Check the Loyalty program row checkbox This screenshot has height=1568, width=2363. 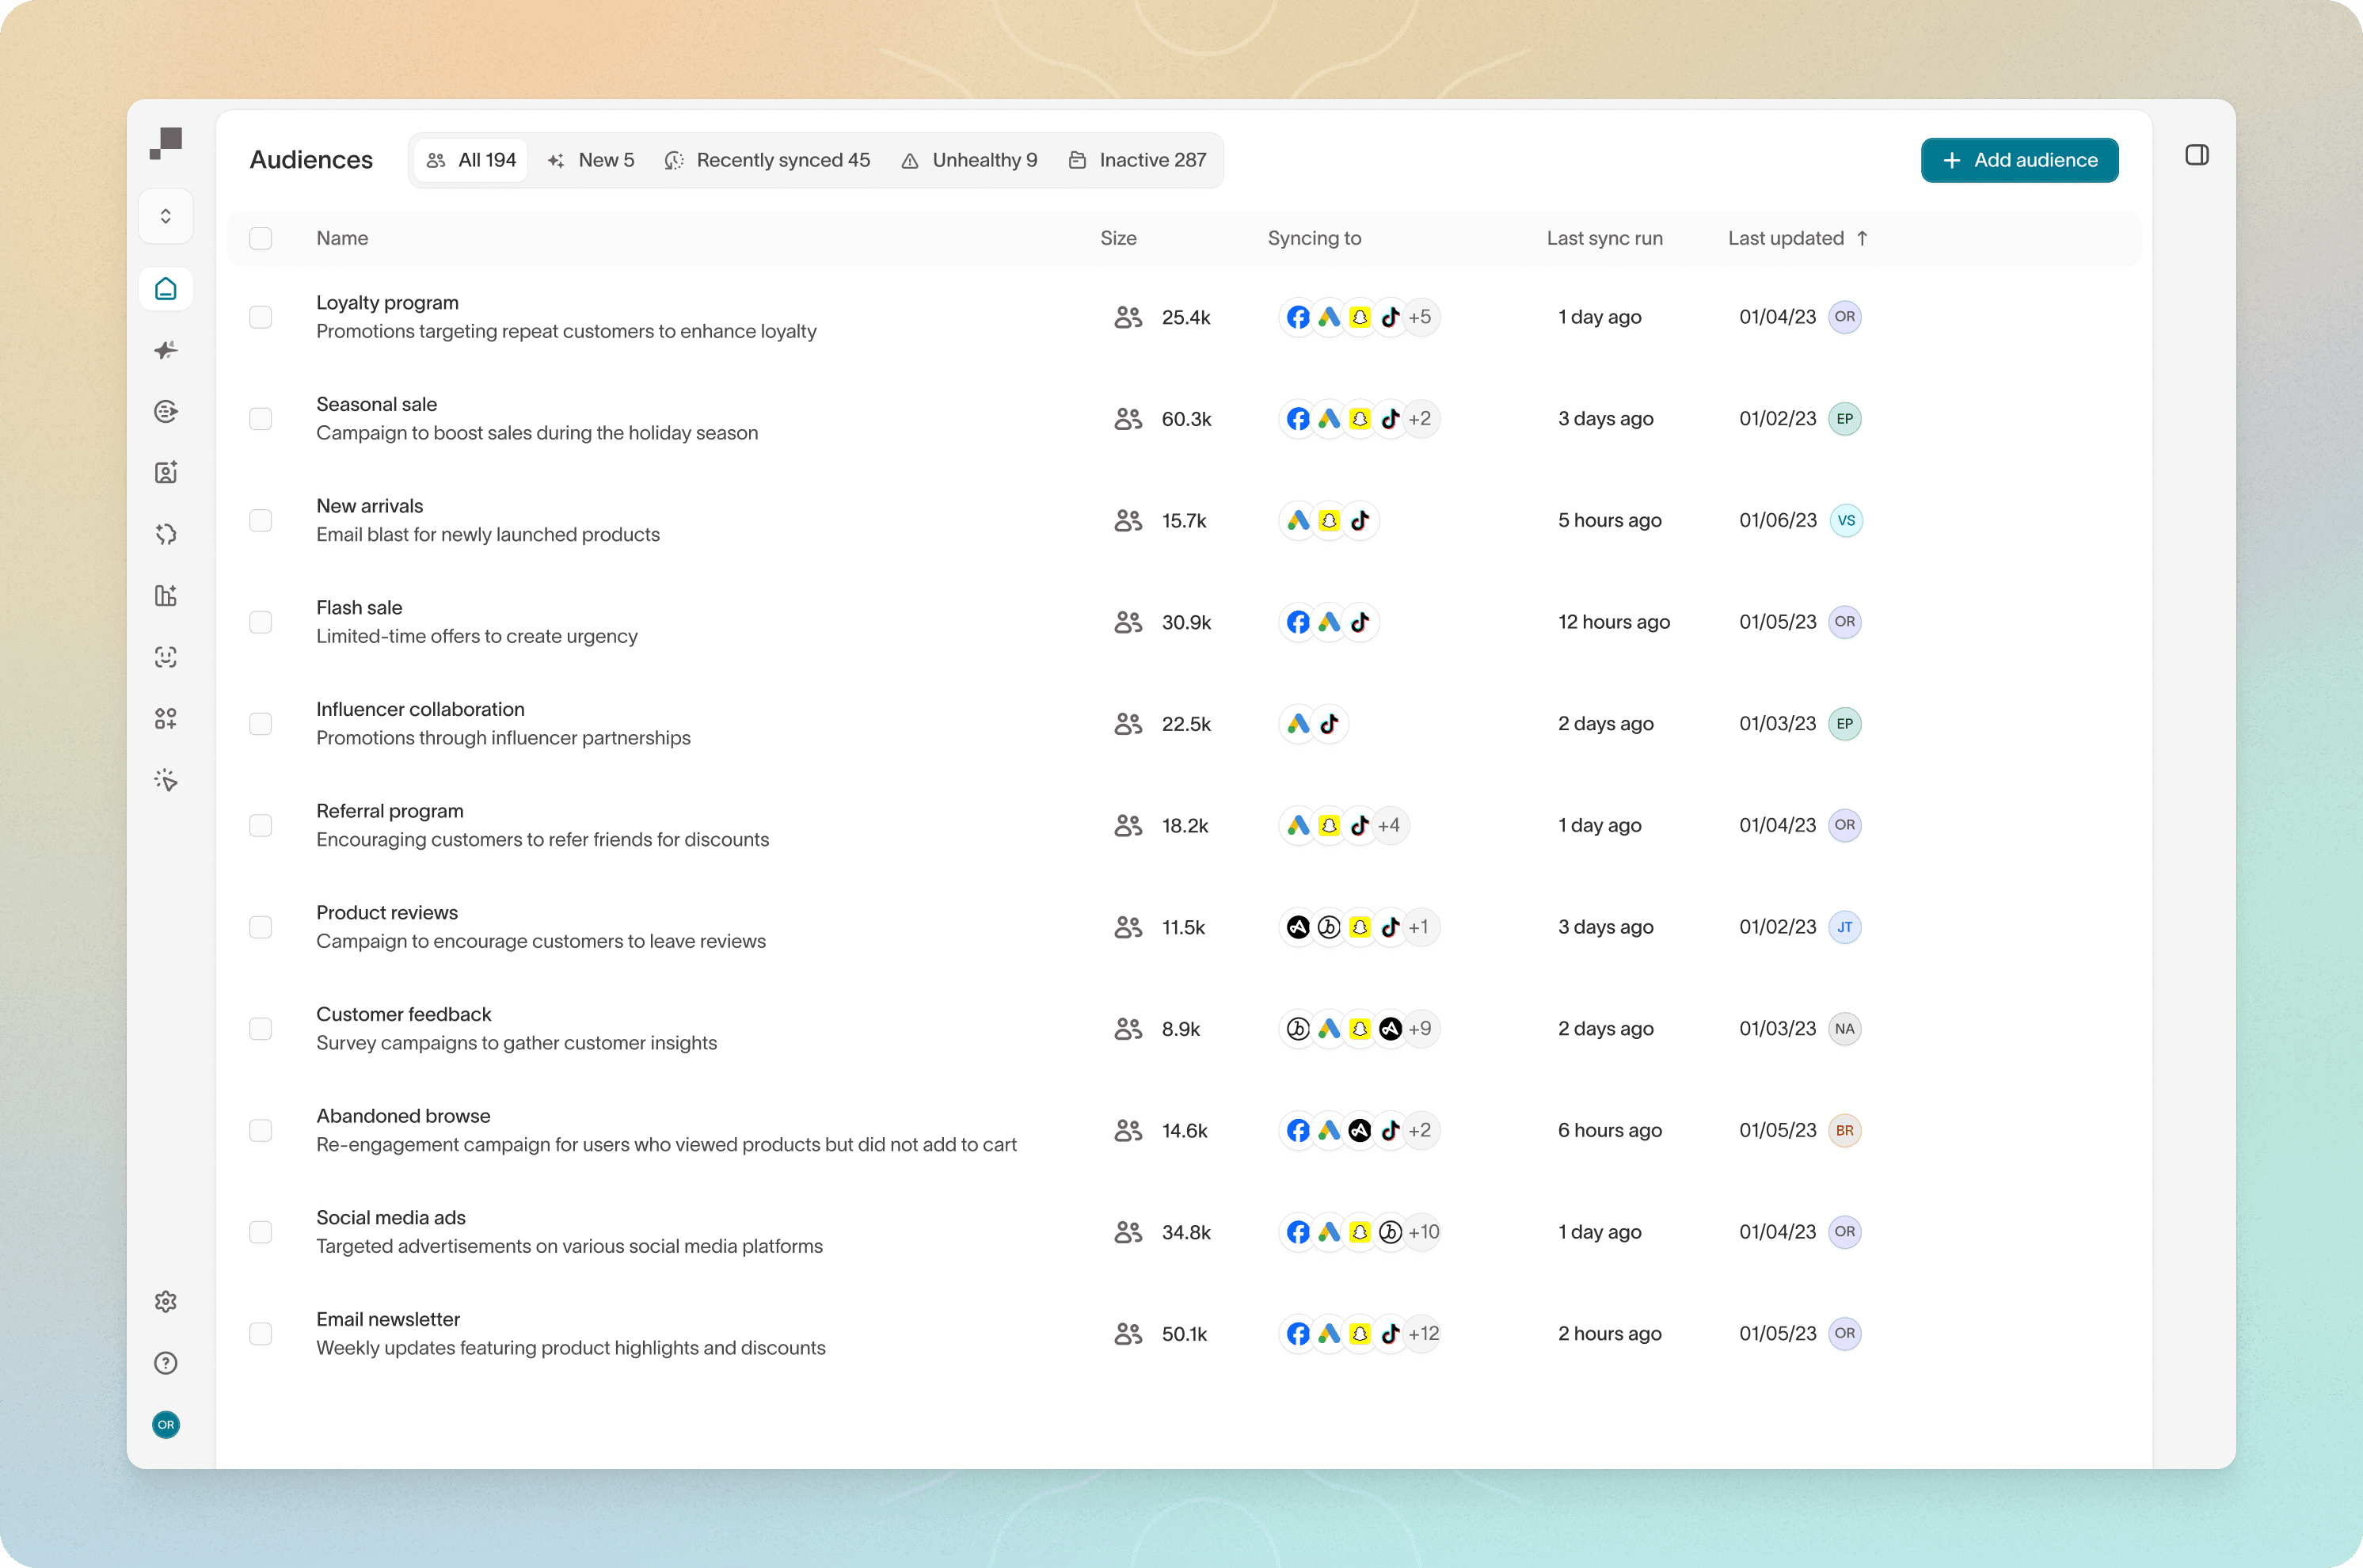[x=261, y=317]
